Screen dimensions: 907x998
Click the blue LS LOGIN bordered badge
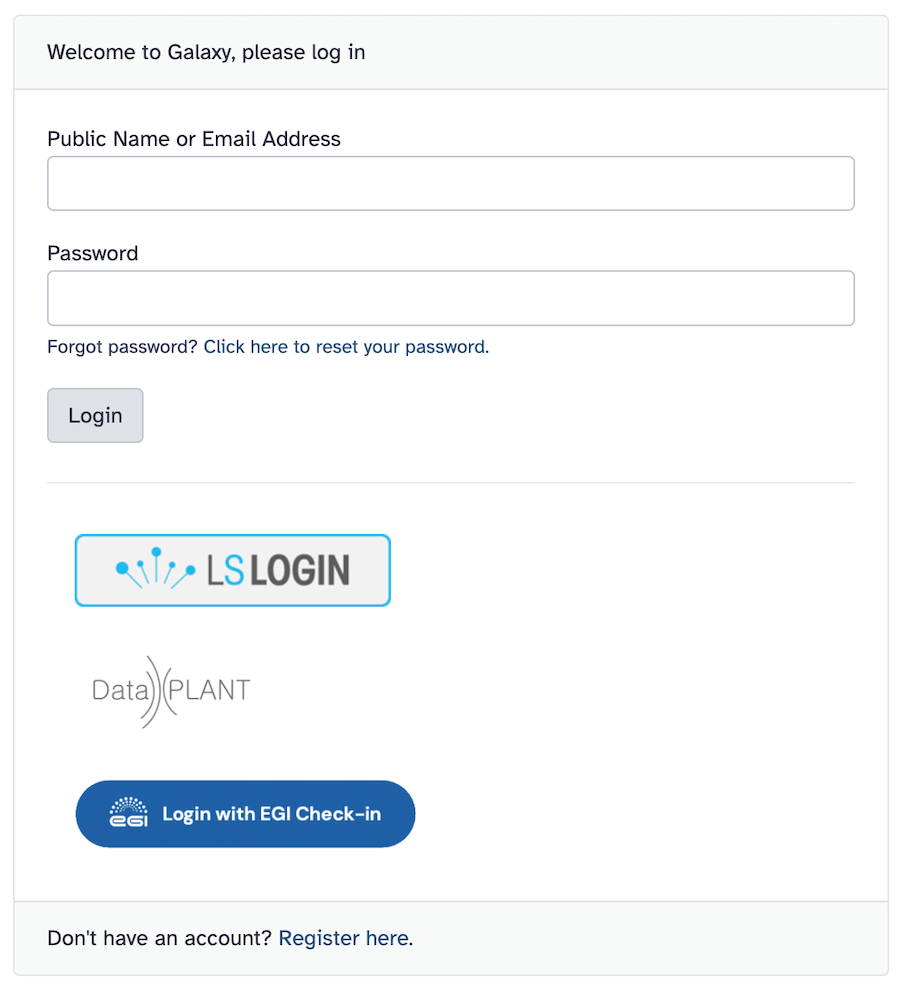232,570
